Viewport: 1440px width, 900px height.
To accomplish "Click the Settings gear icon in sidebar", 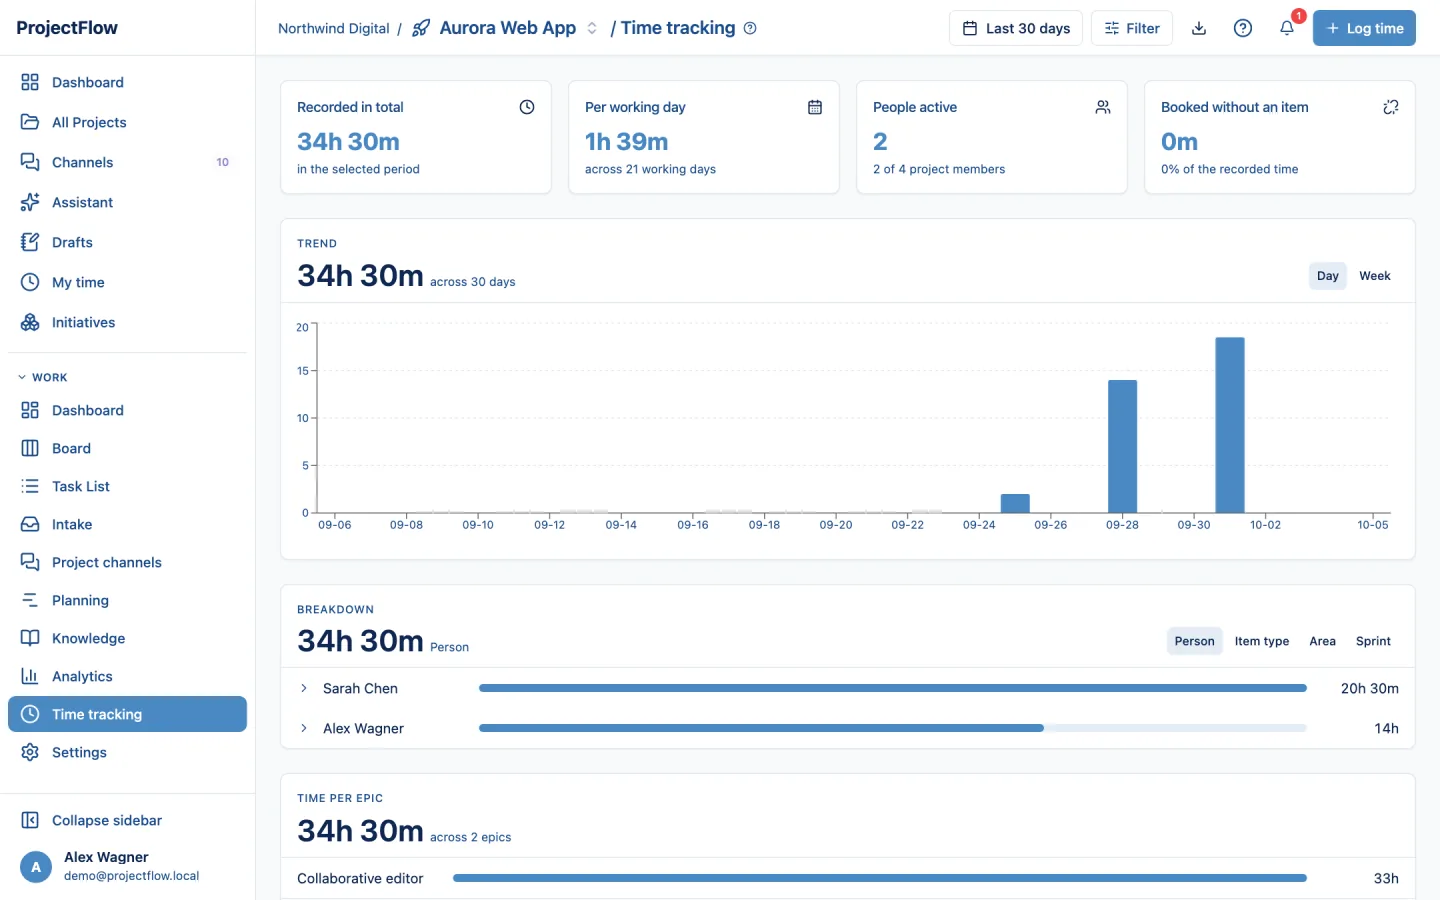I will point(30,752).
